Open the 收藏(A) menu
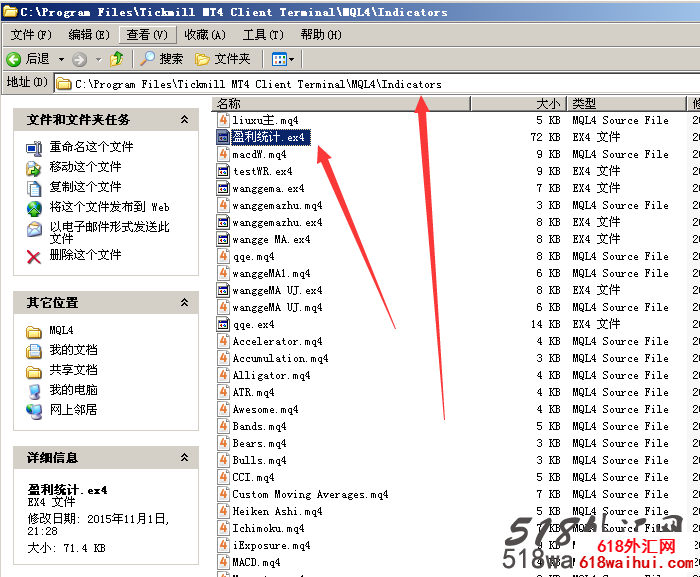The height and width of the screenshot is (577, 700). 205,34
